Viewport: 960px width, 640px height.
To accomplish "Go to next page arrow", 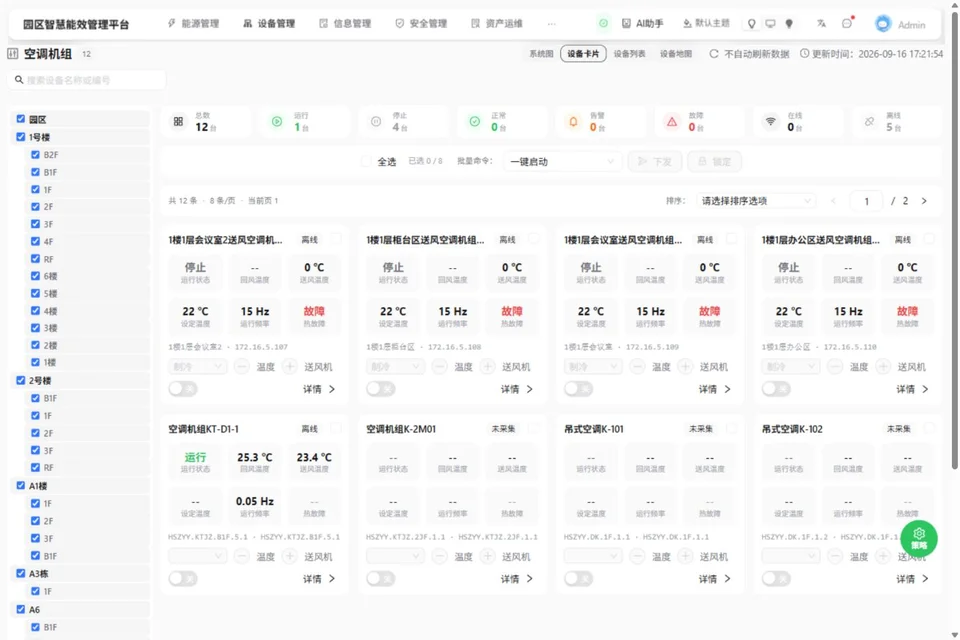I will (924, 201).
